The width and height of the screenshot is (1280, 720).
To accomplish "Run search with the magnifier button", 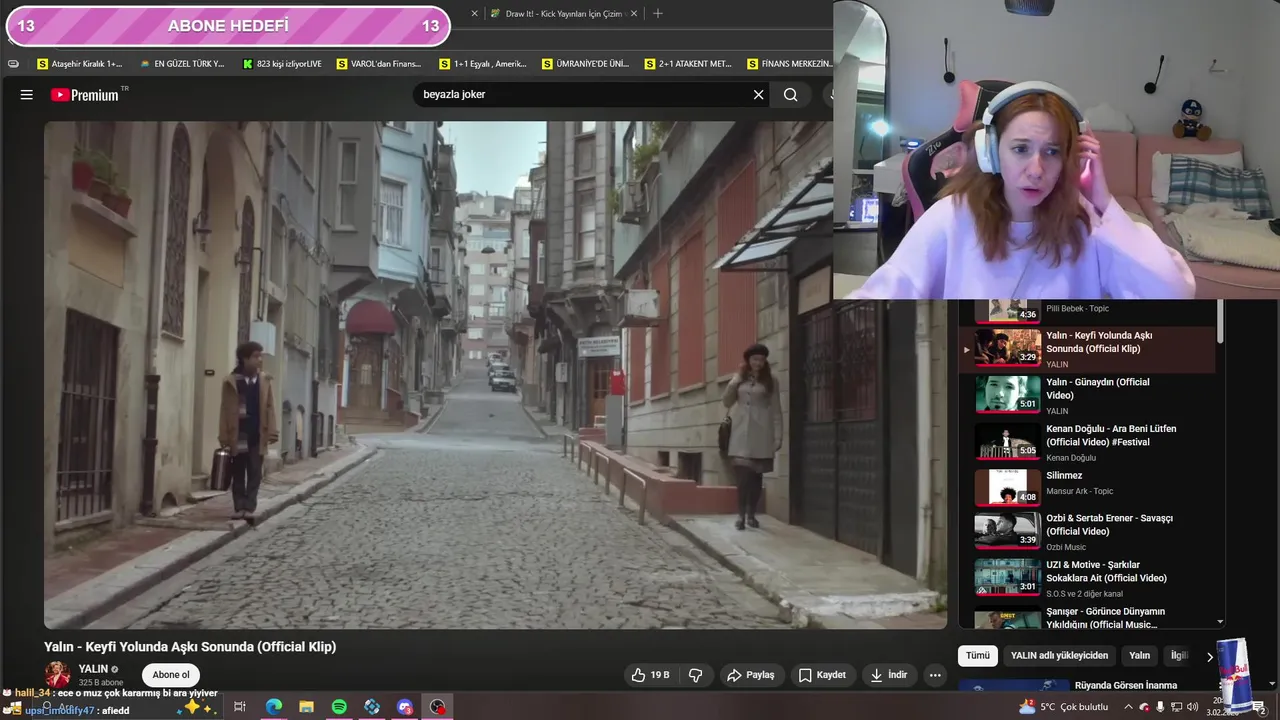I will click(x=790, y=95).
